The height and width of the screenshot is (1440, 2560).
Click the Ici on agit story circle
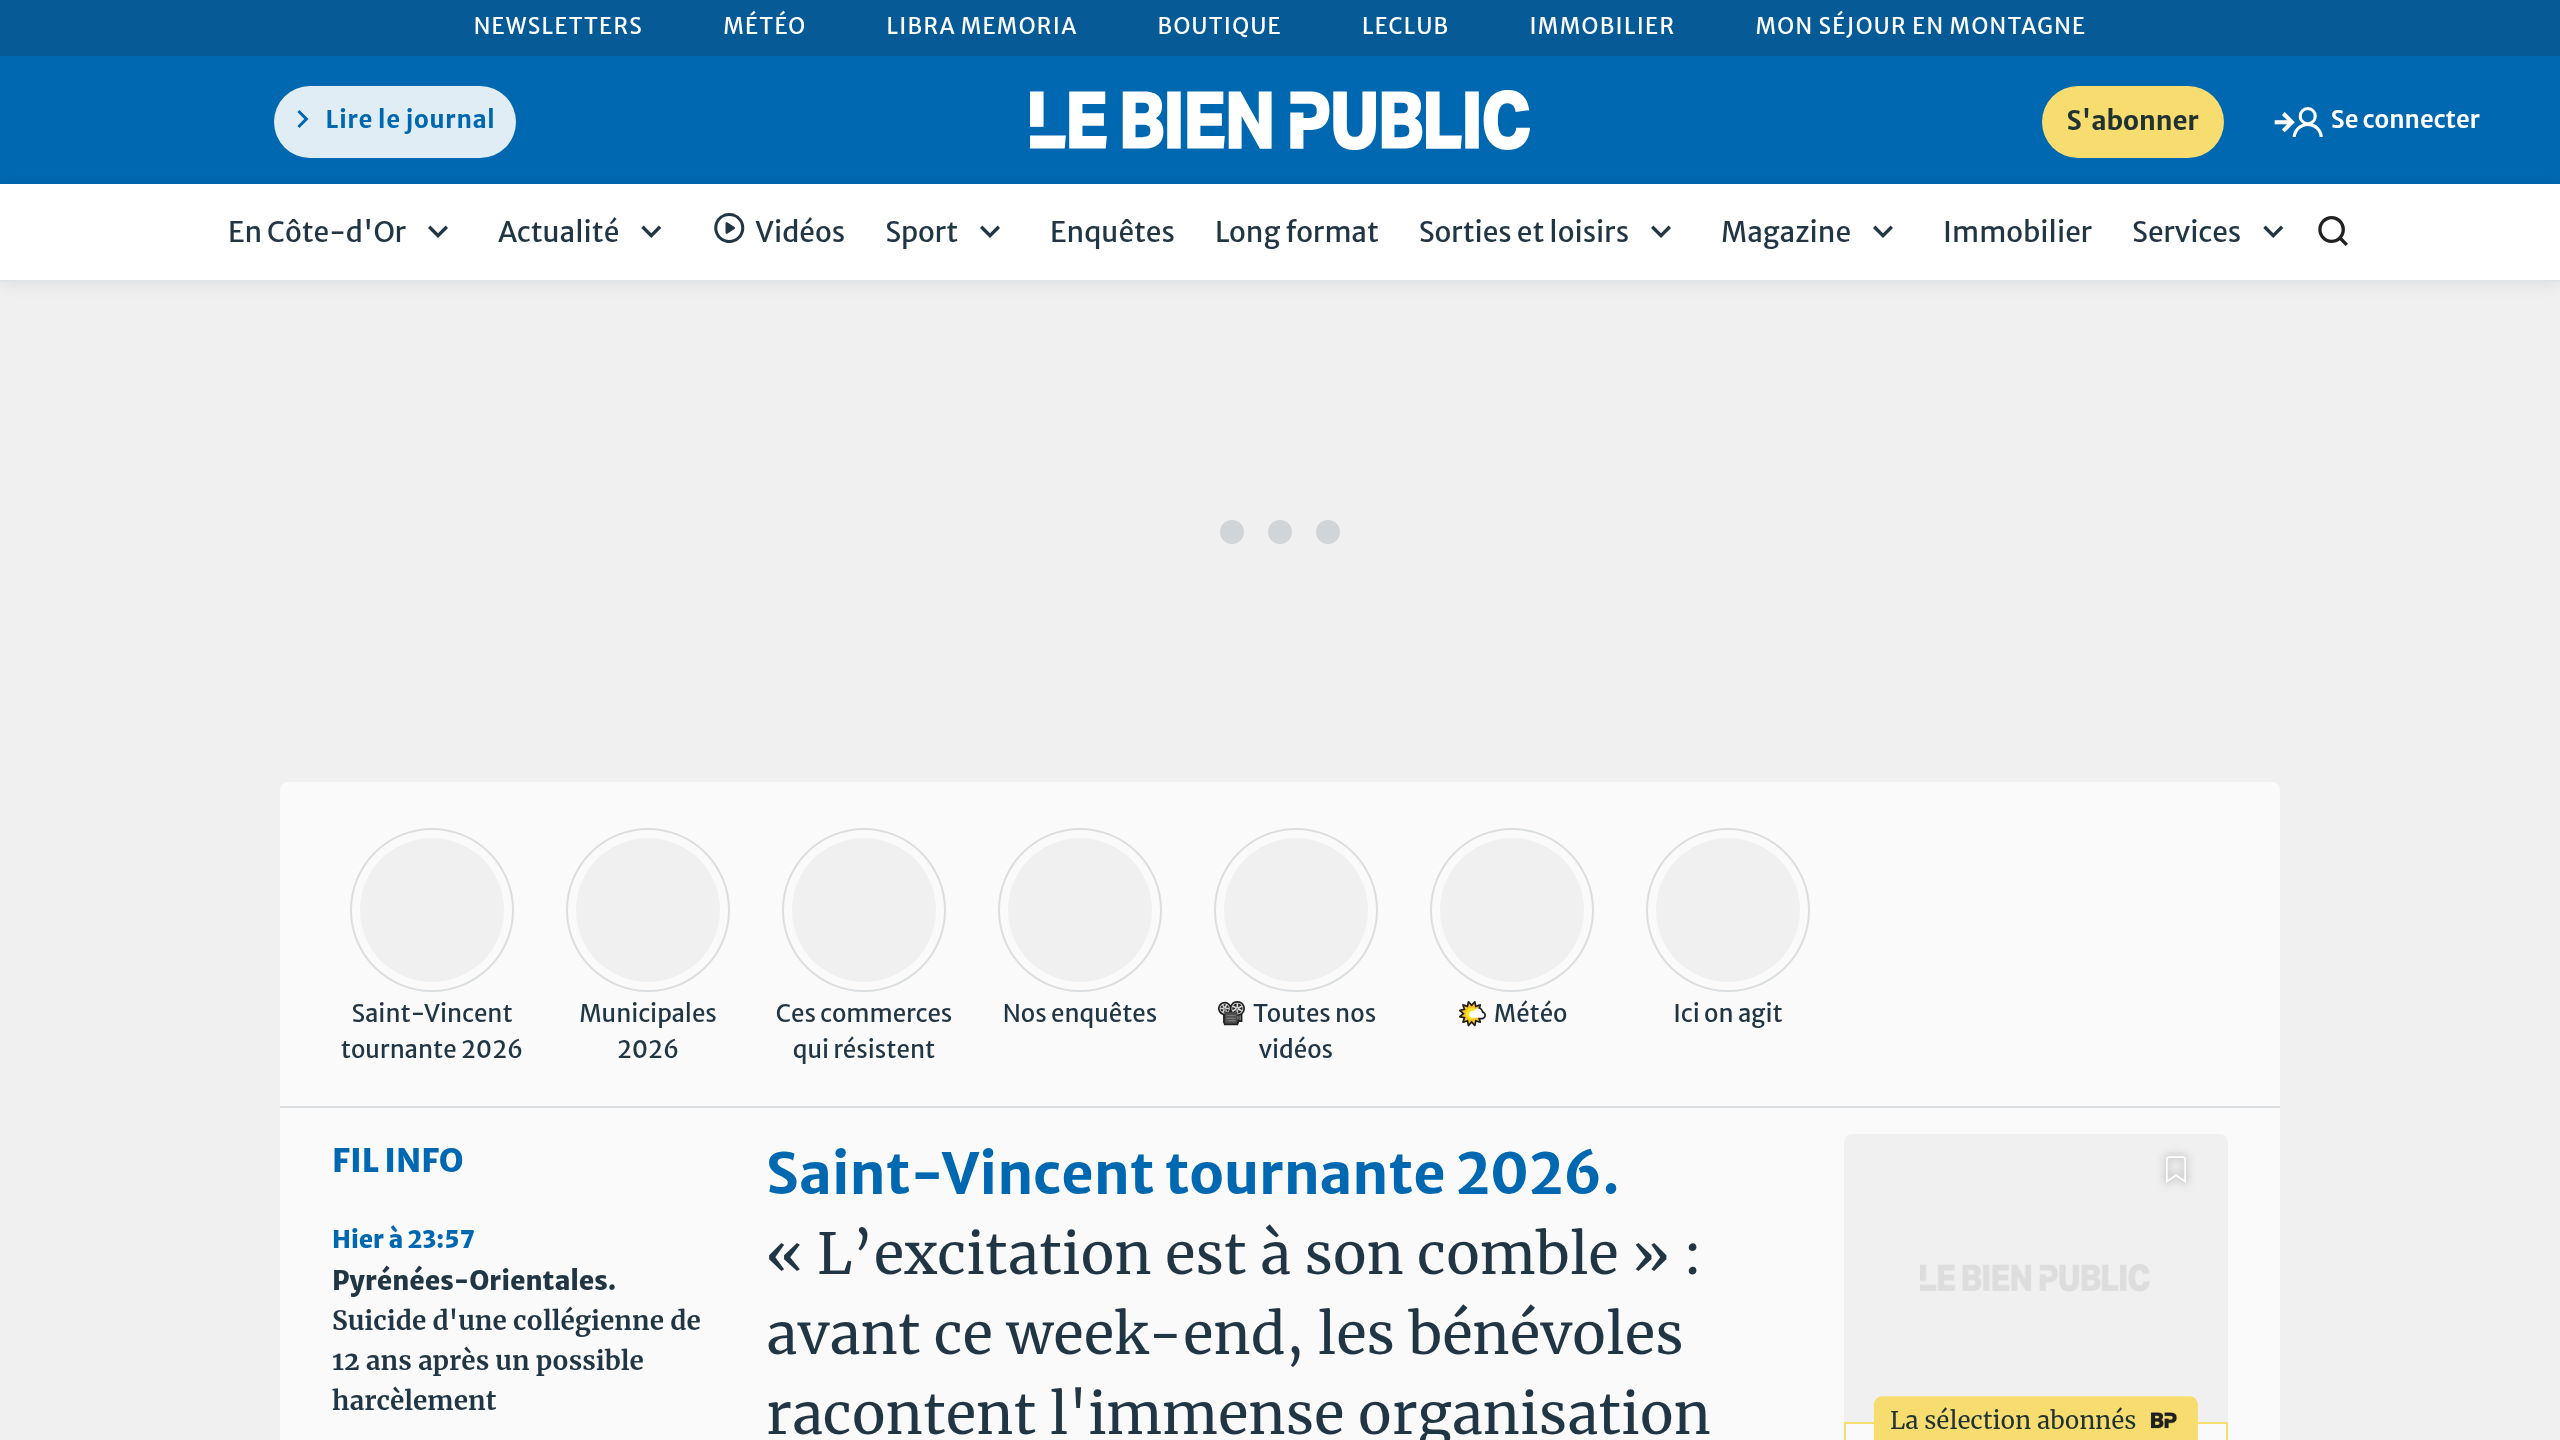click(x=1727, y=909)
